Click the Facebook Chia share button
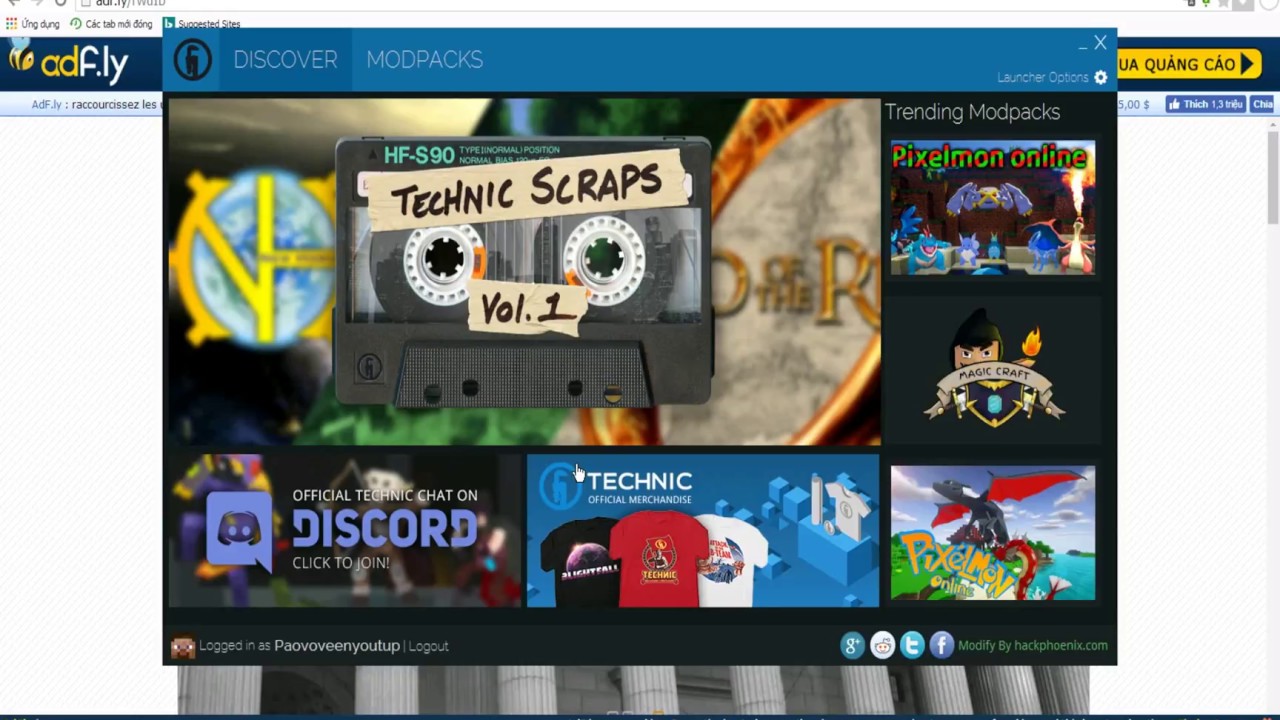This screenshot has width=1280, height=720. tap(1262, 104)
